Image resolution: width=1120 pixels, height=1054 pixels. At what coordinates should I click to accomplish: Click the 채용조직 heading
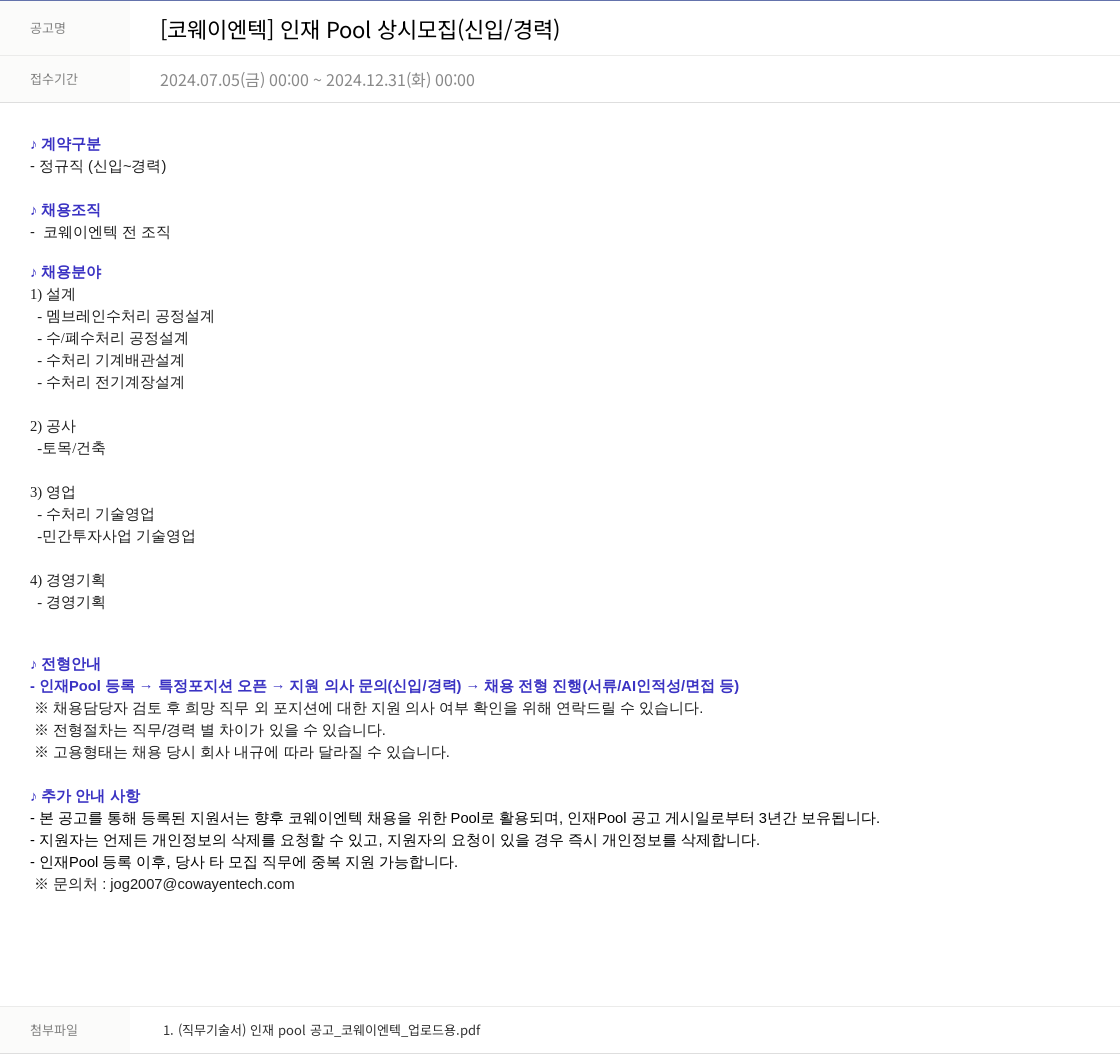(66, 210)
